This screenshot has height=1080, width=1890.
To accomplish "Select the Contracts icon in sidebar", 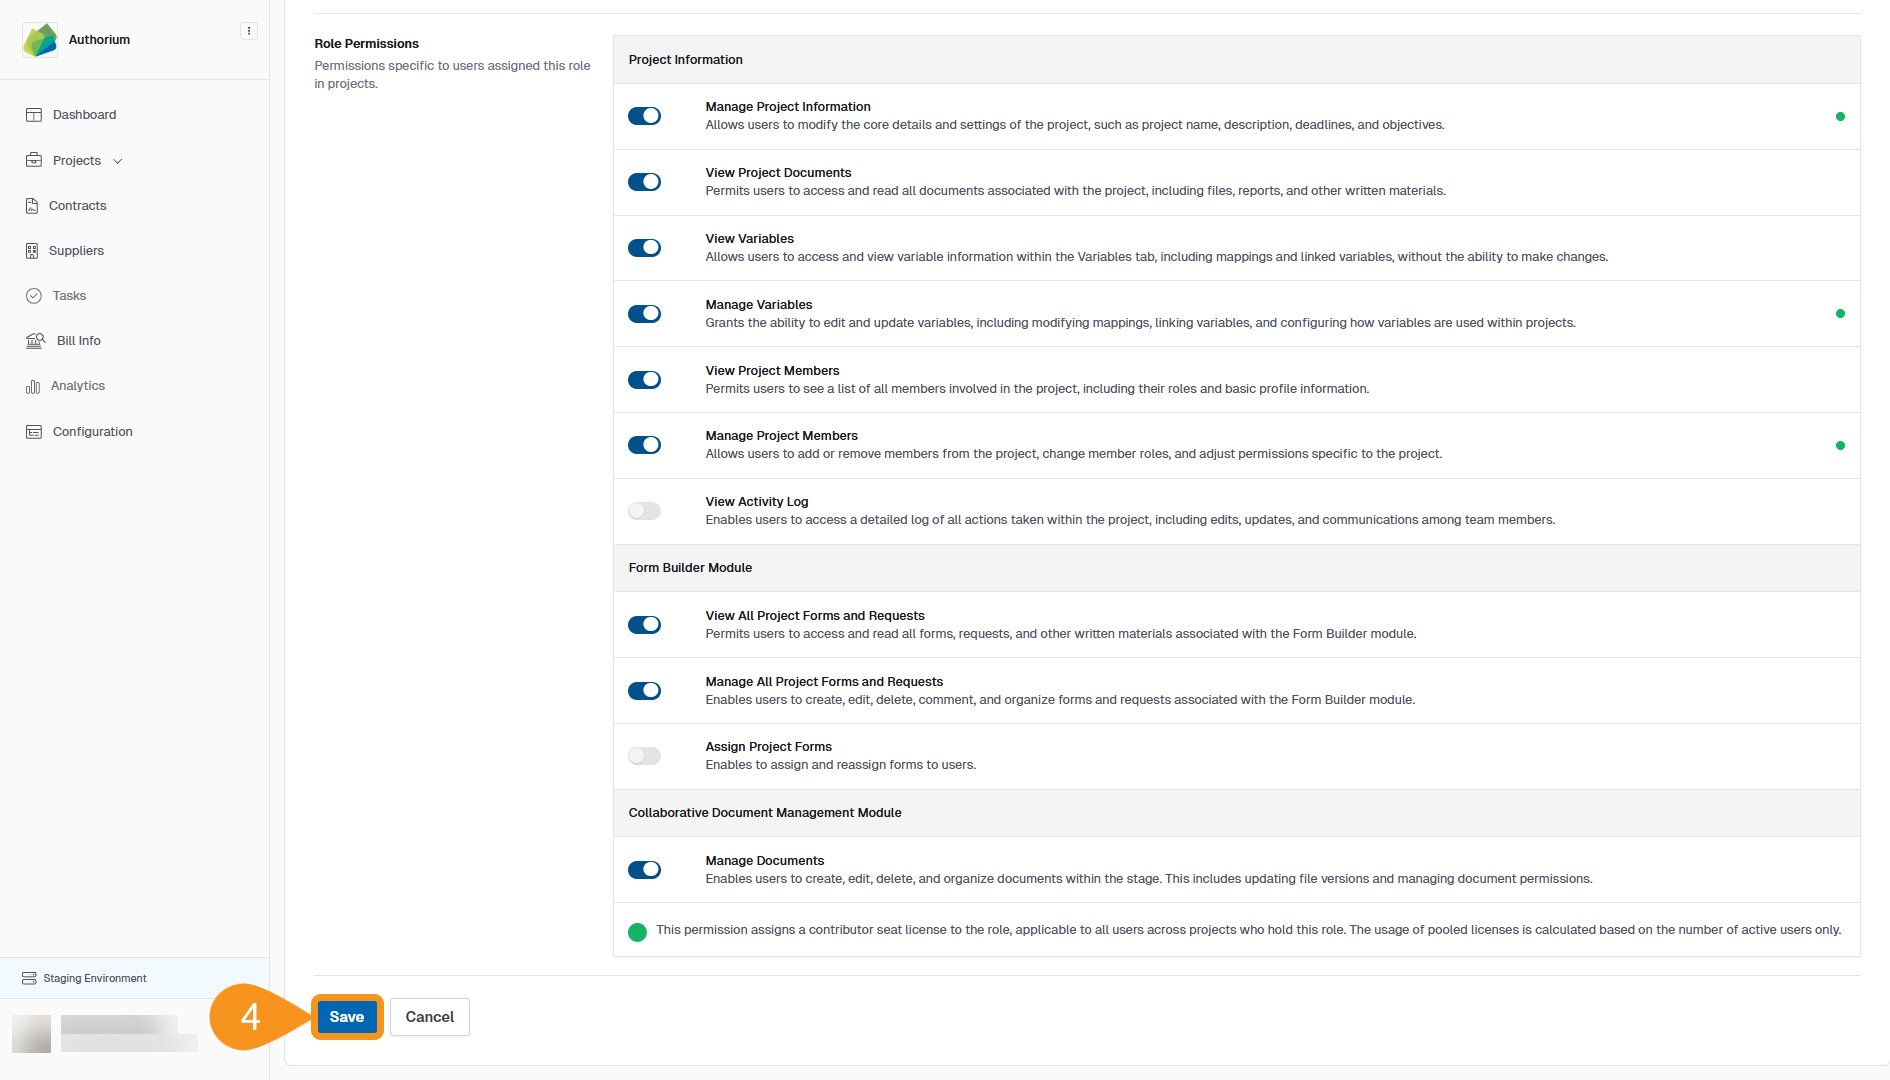I will [34, 205].
